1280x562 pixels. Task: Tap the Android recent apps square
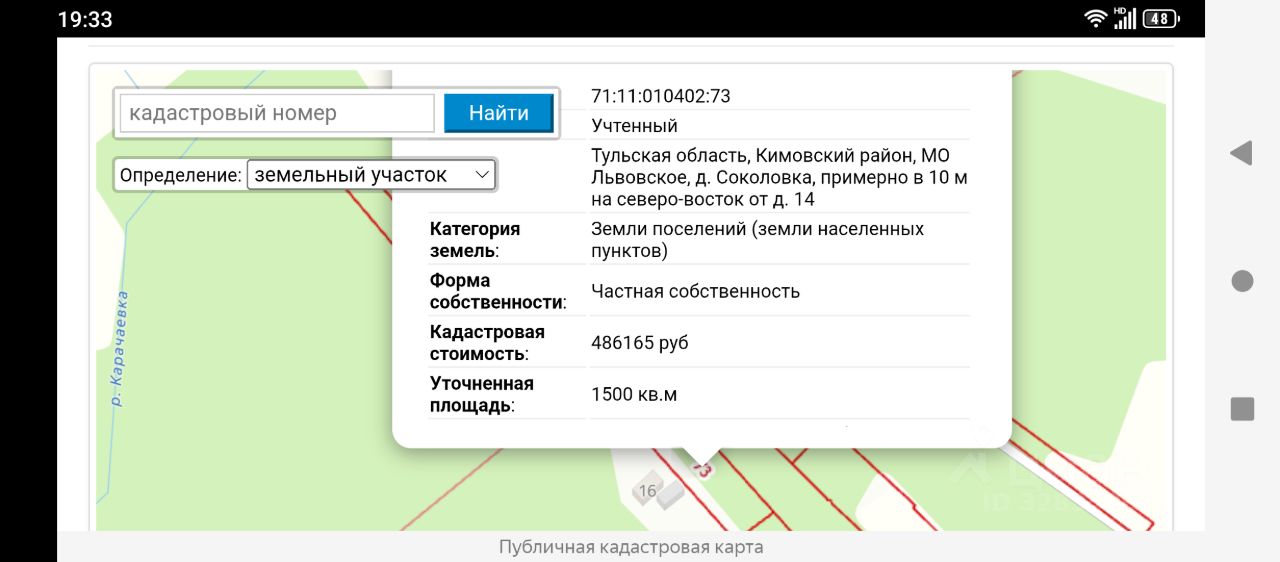pyautogui.click(x=1242, y=409)
